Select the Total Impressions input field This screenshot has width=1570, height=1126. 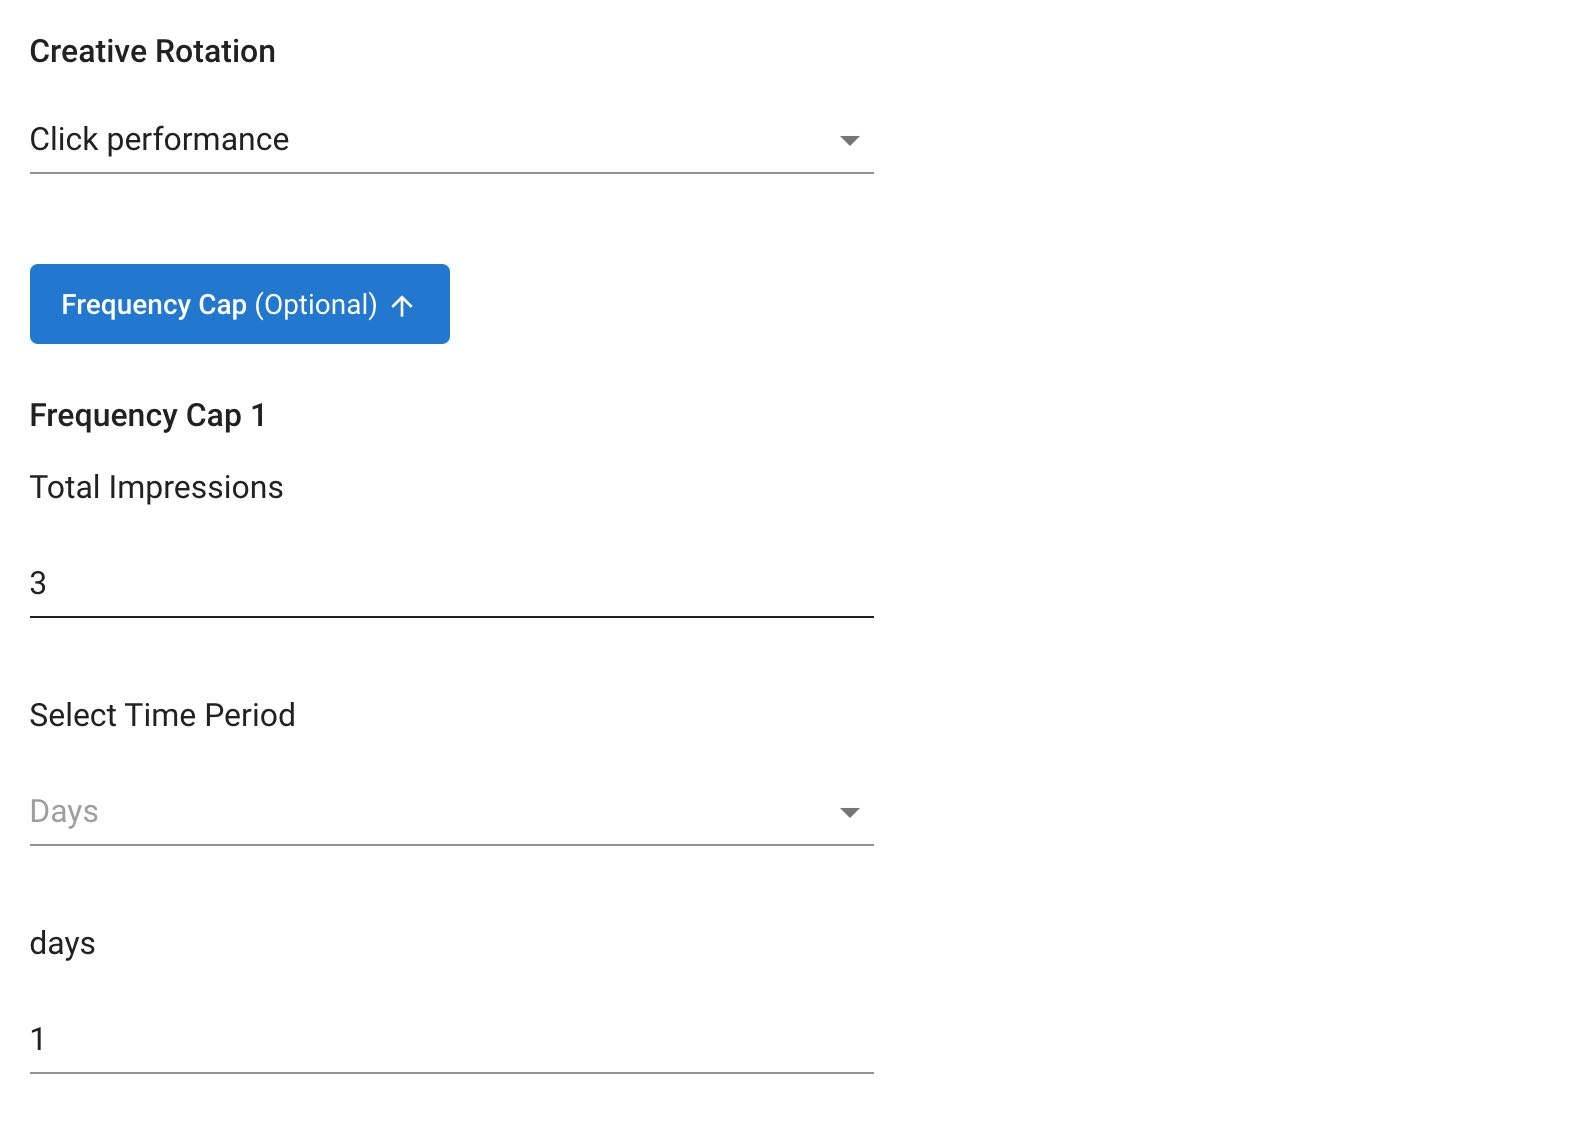coord(450,582)
